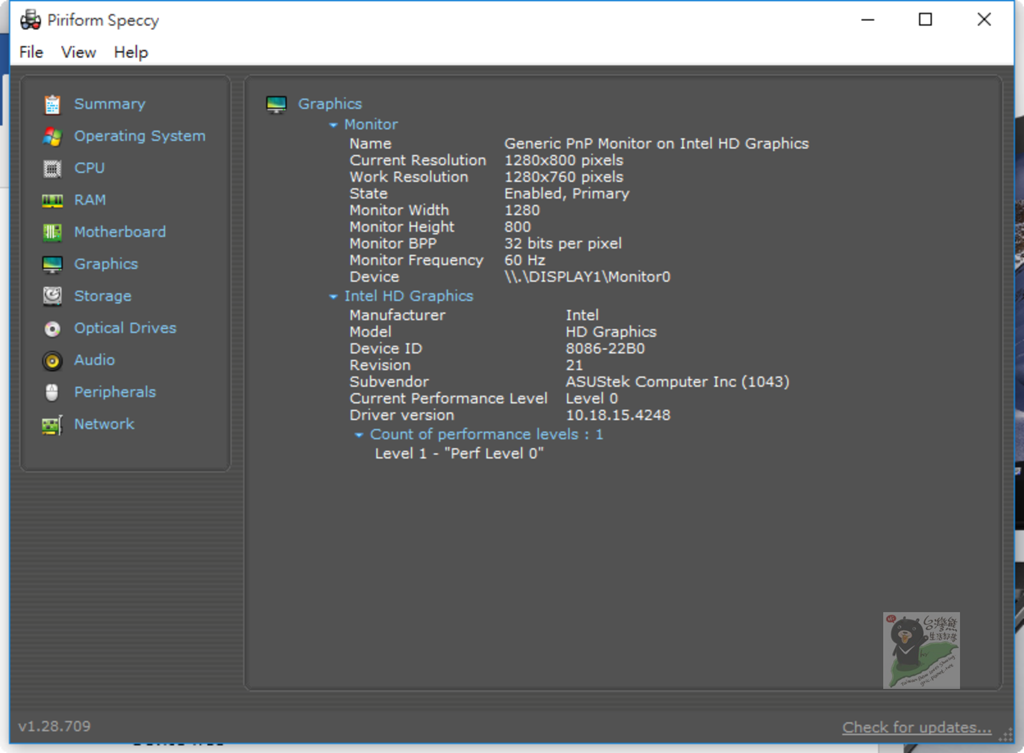Click the \\.\DISPLAY1\Monitor0 device value
Image resolution: width=1024 pixels, height=753 pixels.
coord(587,277)
